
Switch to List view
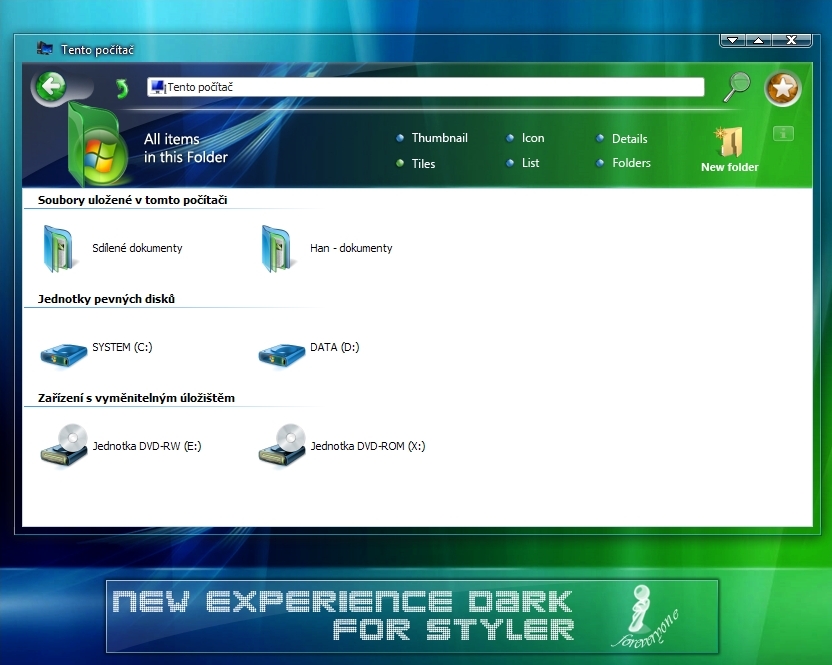pos(523,163)
